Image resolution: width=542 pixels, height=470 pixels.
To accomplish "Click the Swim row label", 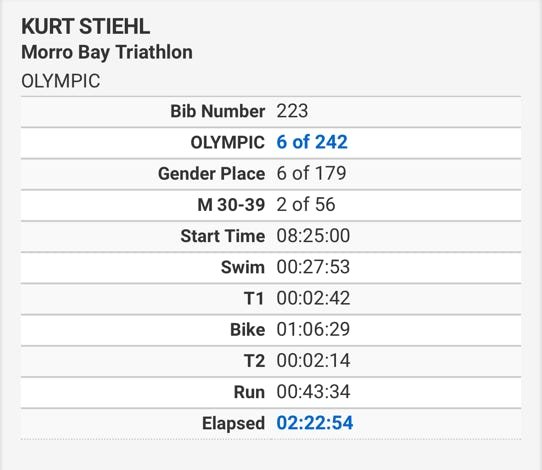I will (x=243, y=267).
